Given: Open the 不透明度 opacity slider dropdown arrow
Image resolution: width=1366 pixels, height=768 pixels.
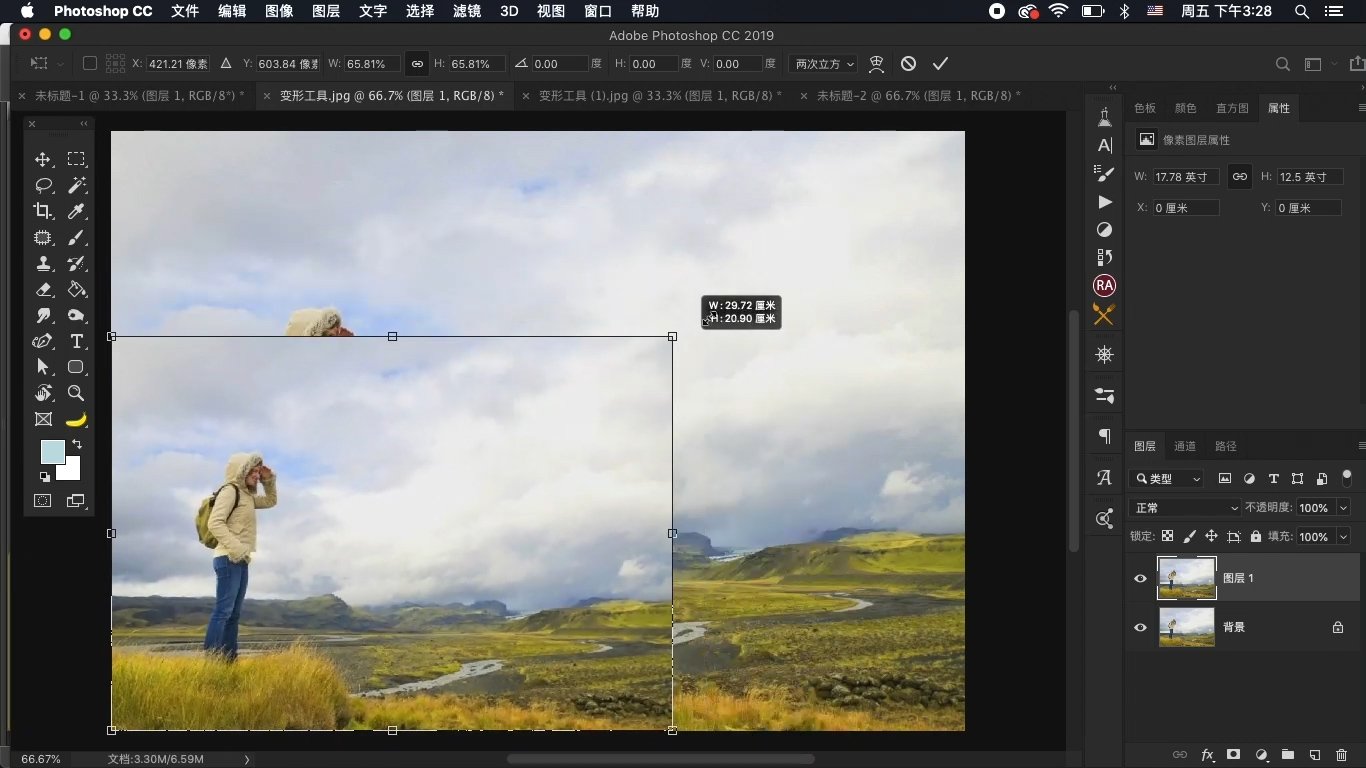Looking at the screenshot, I should click(1343, 508).
